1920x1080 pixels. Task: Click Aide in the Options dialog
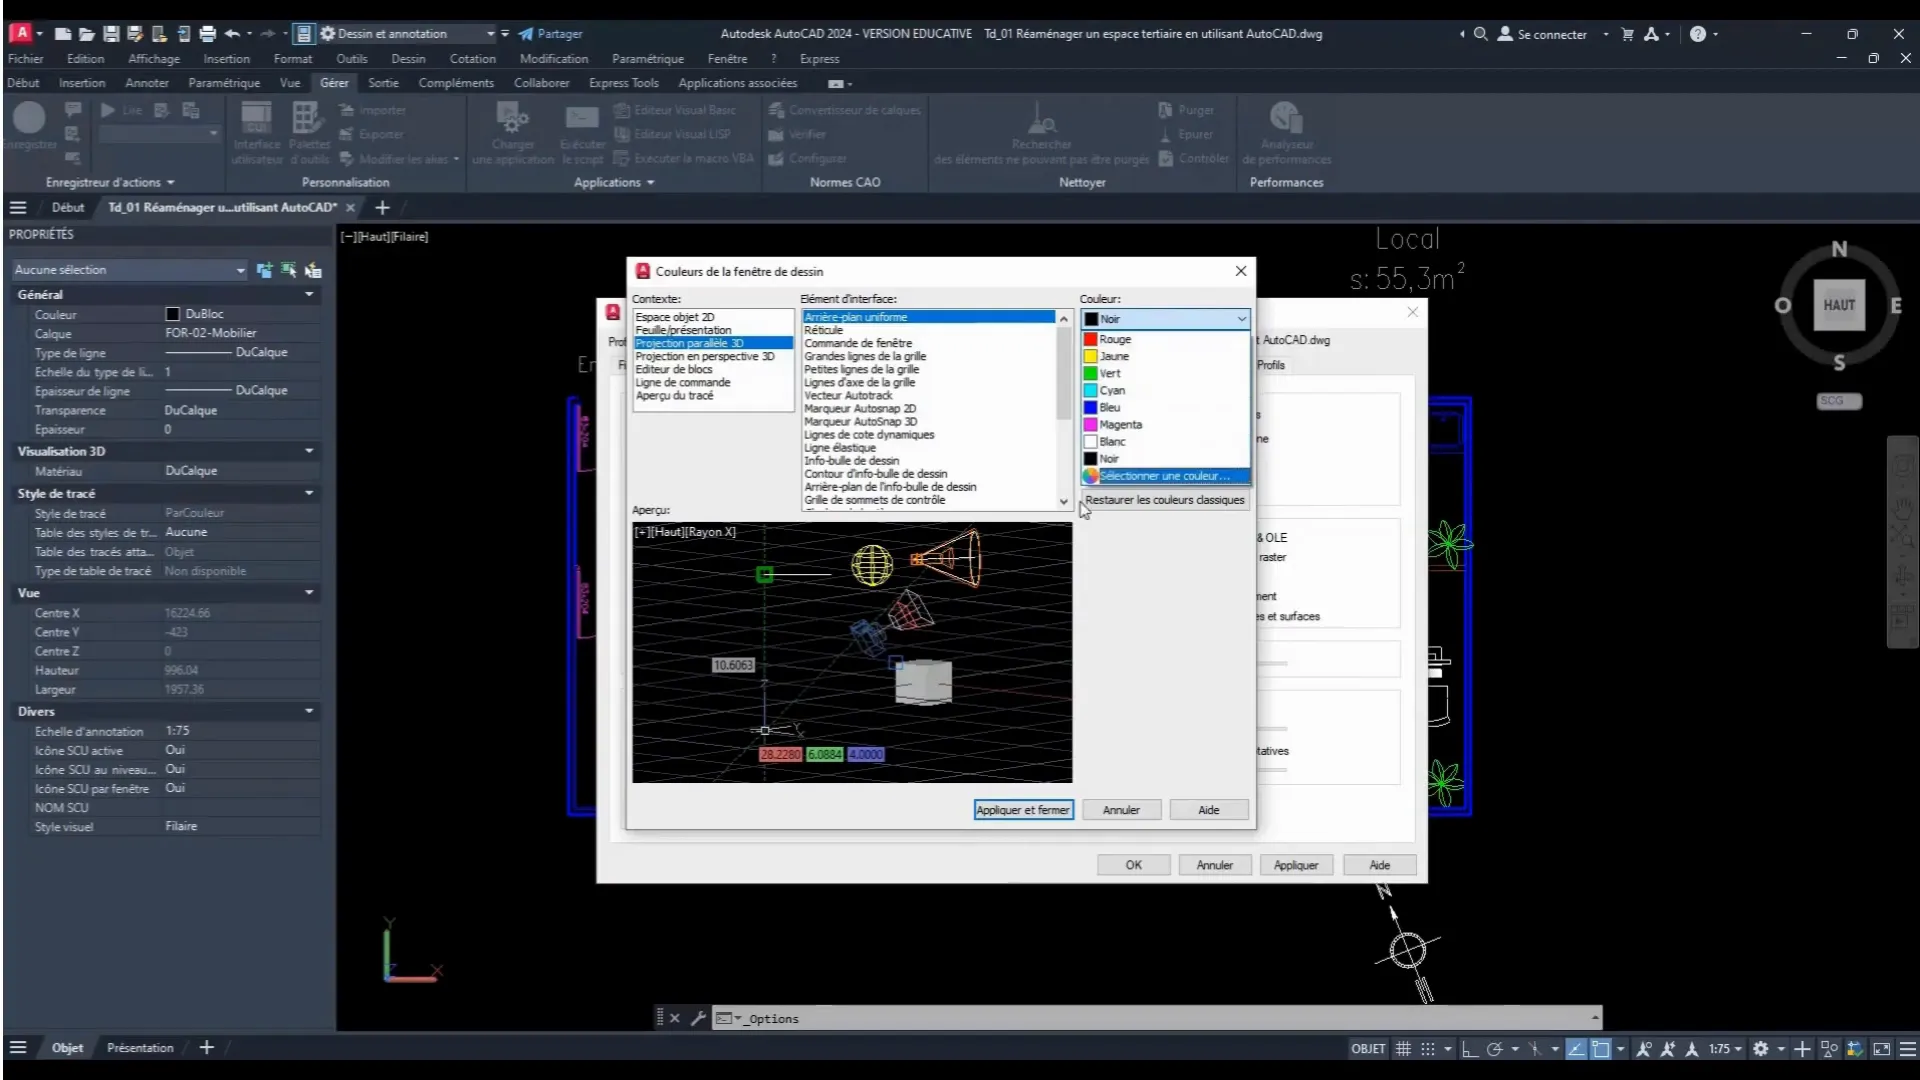coord(1379,865)
